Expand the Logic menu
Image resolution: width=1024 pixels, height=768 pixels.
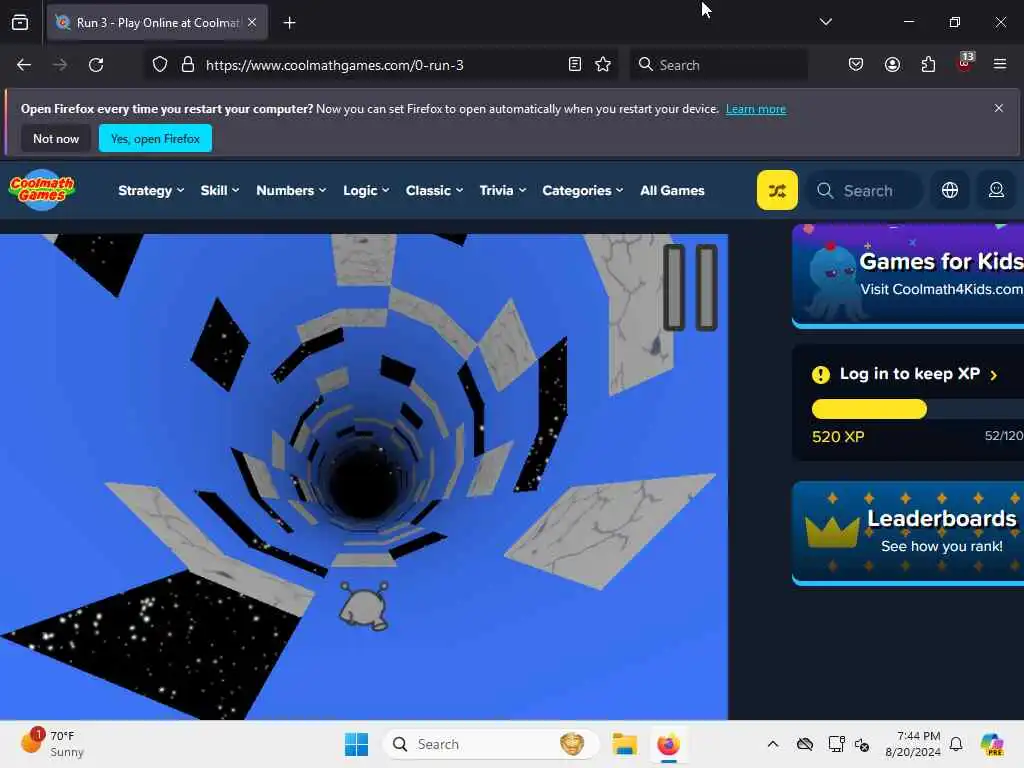point(366,190)
